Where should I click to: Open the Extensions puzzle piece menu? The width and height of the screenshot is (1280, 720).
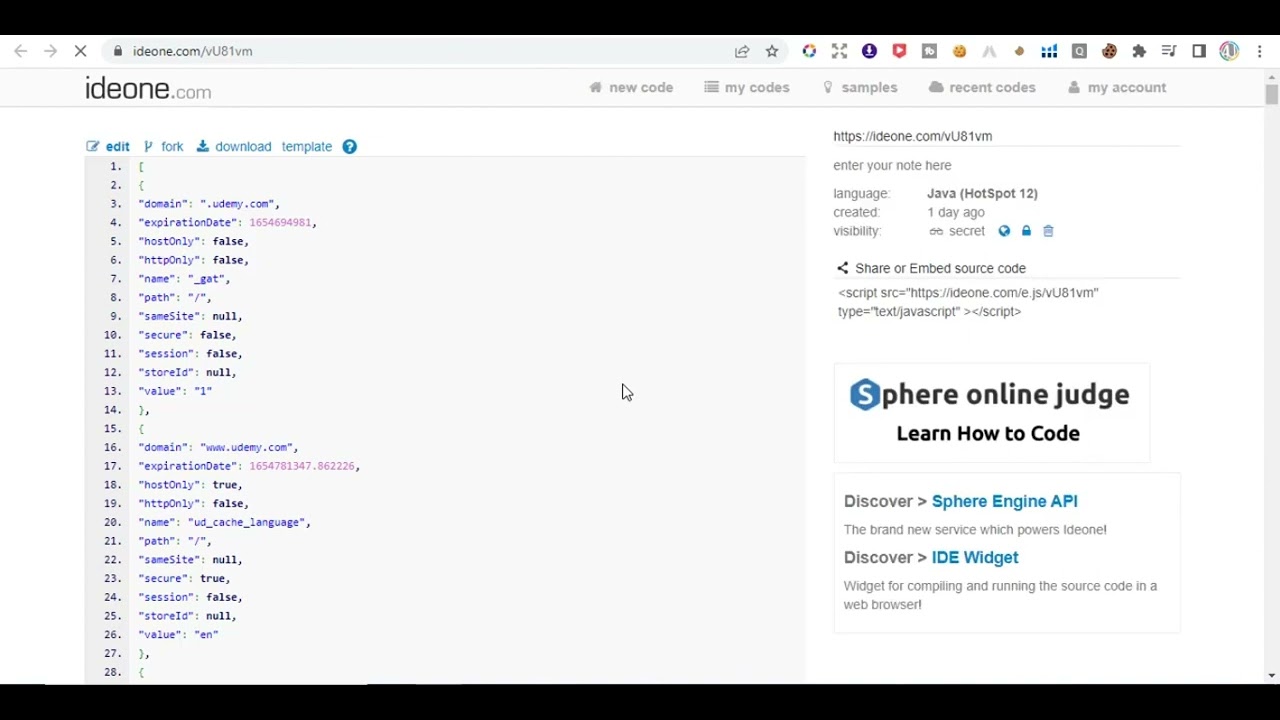pos(1139,51)
